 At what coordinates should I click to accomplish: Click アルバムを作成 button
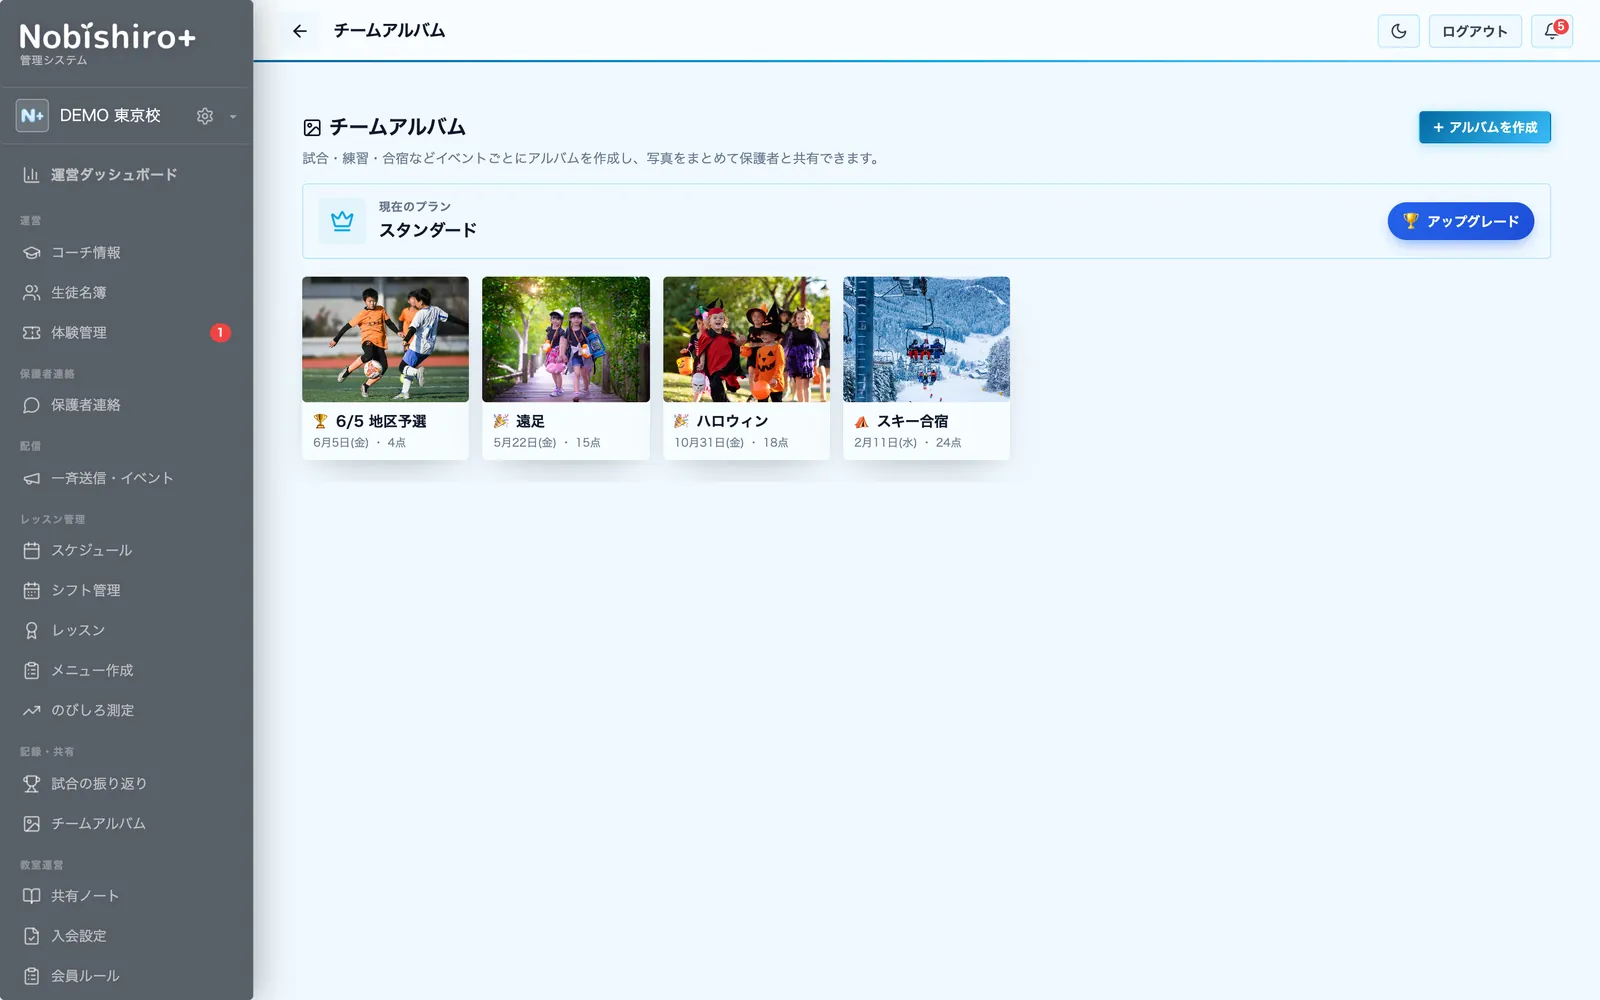click(x=1485, y=127)
